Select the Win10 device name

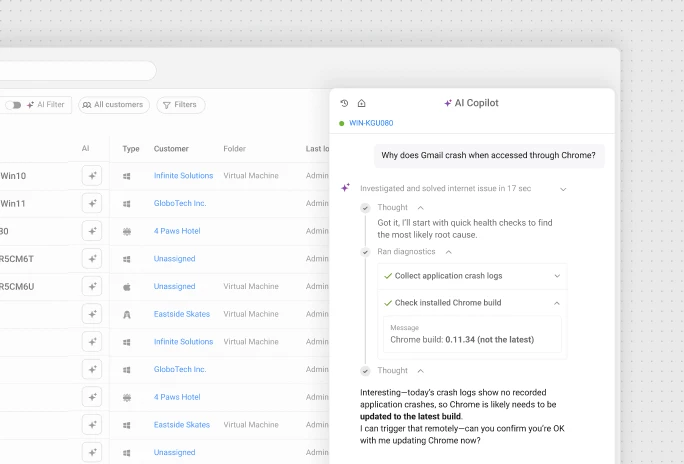click(x=13, y=176)
